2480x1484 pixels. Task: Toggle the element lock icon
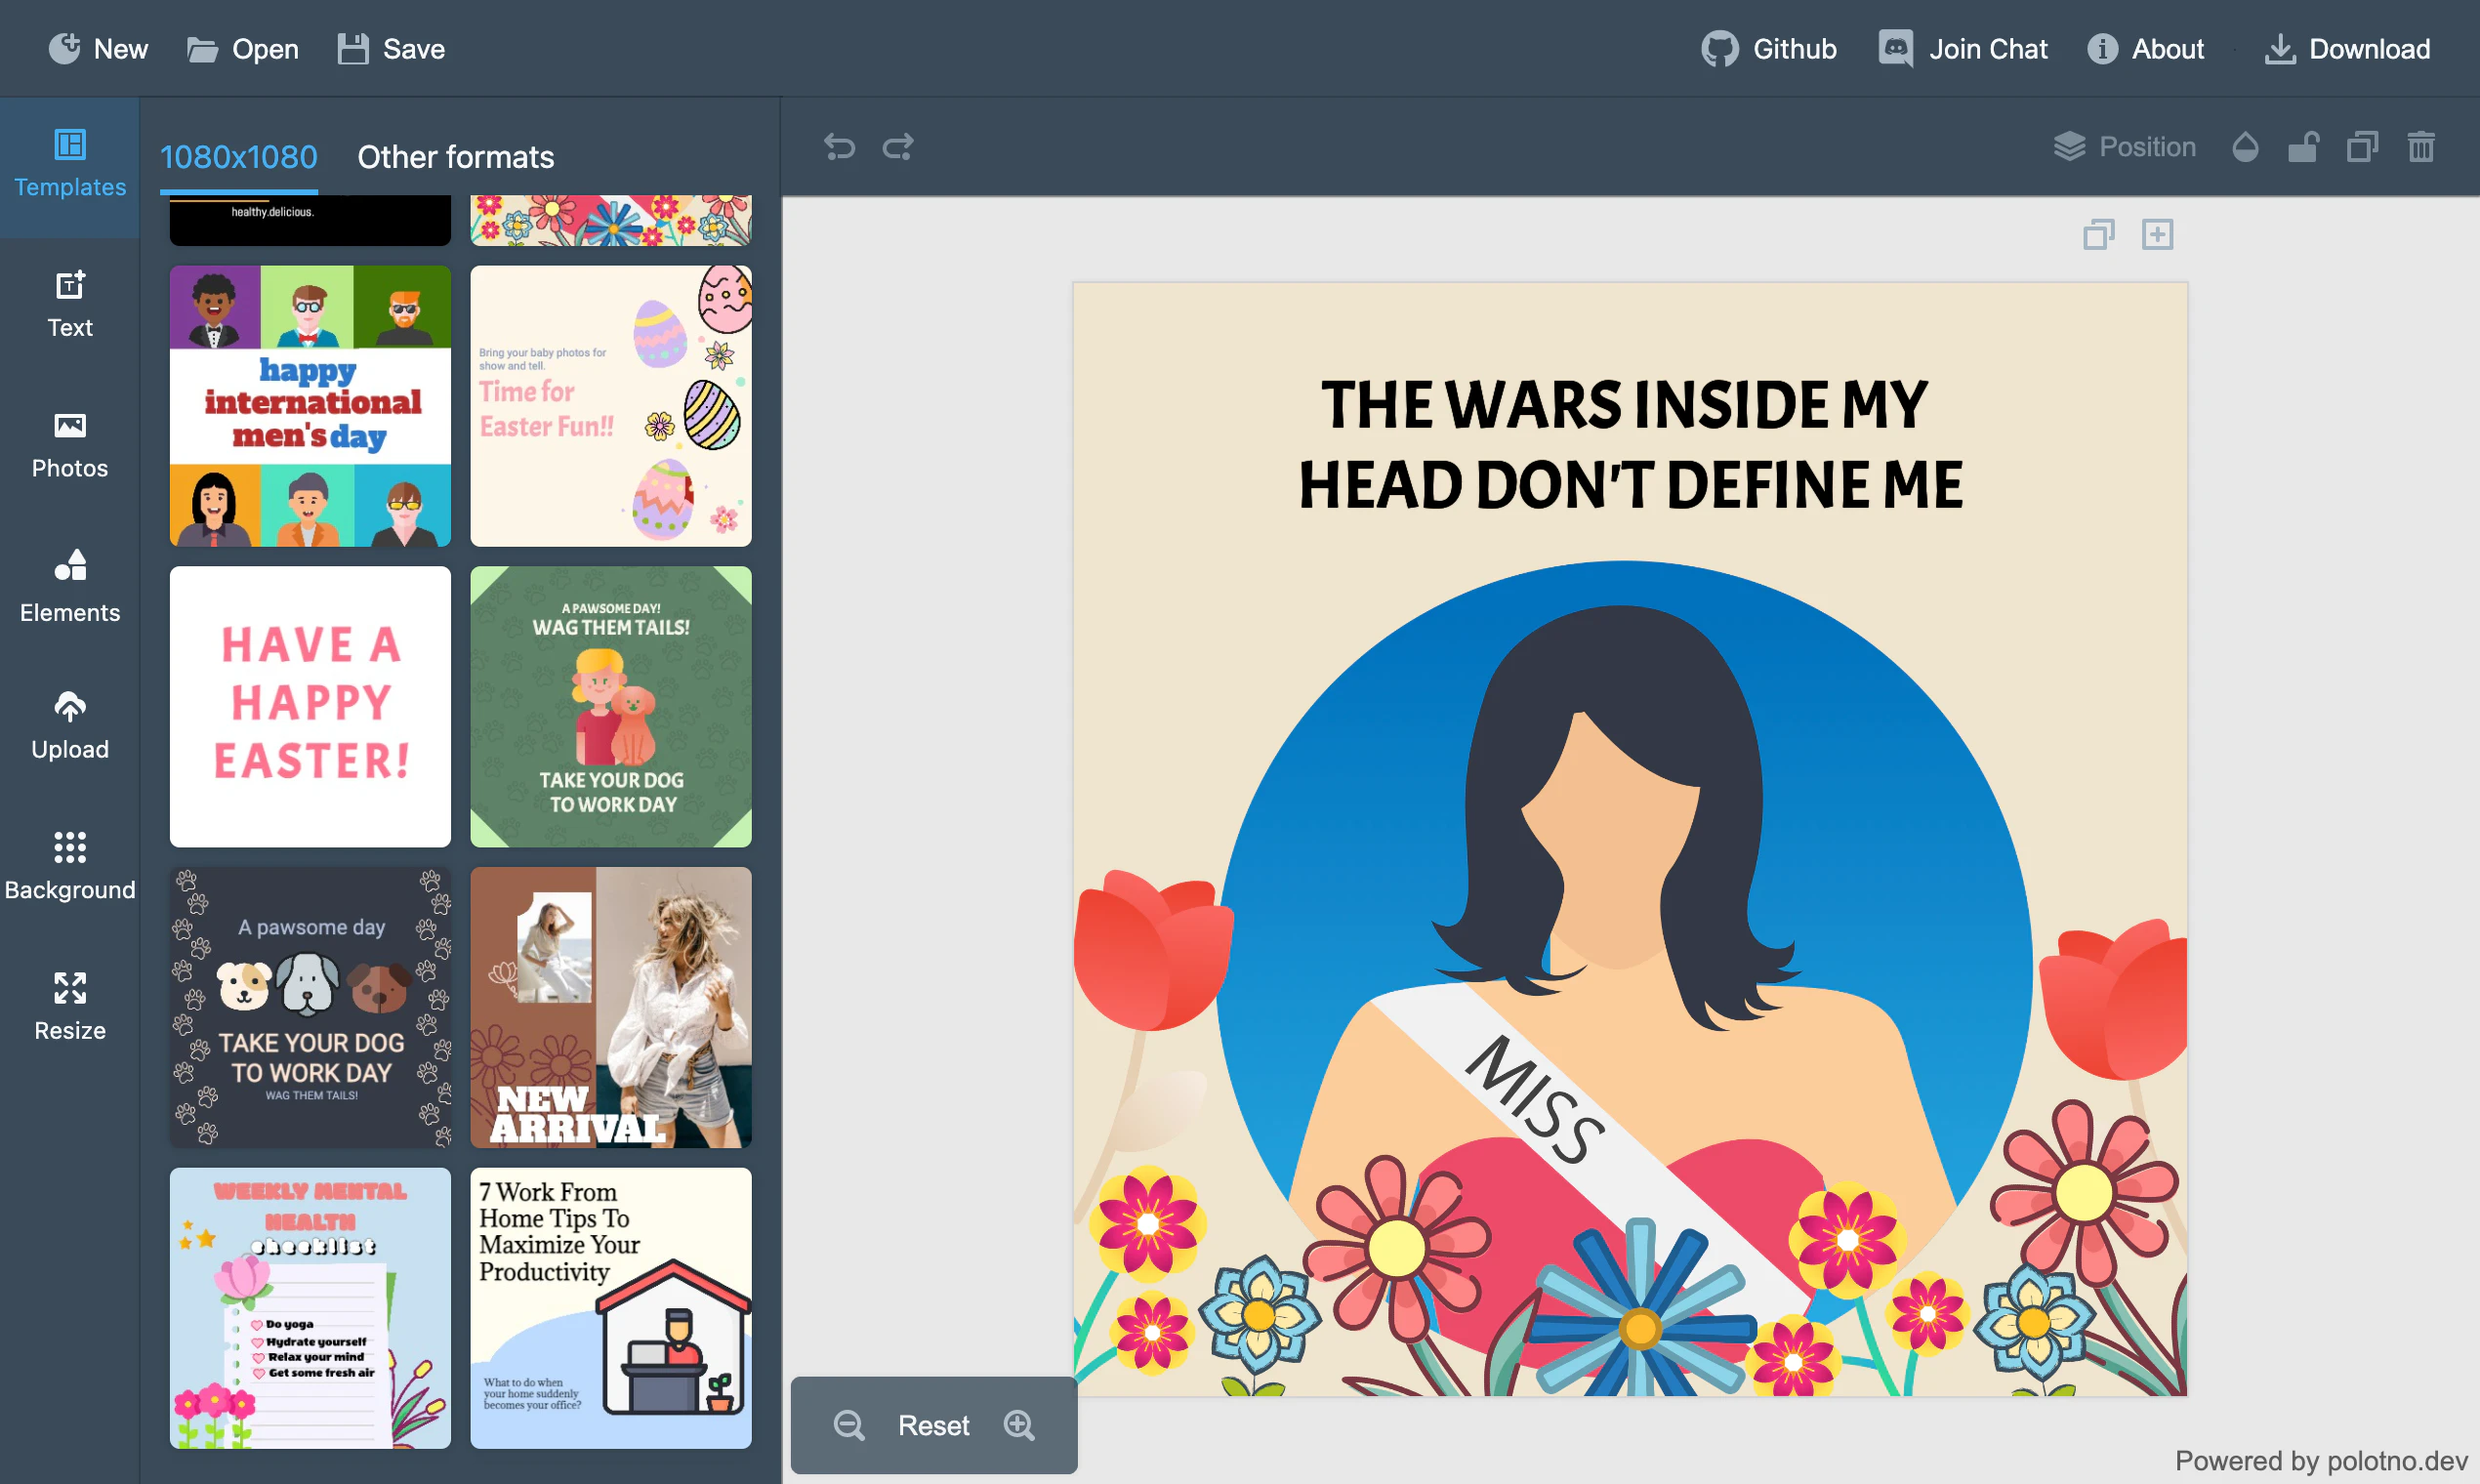click(x=2303, y=147)
